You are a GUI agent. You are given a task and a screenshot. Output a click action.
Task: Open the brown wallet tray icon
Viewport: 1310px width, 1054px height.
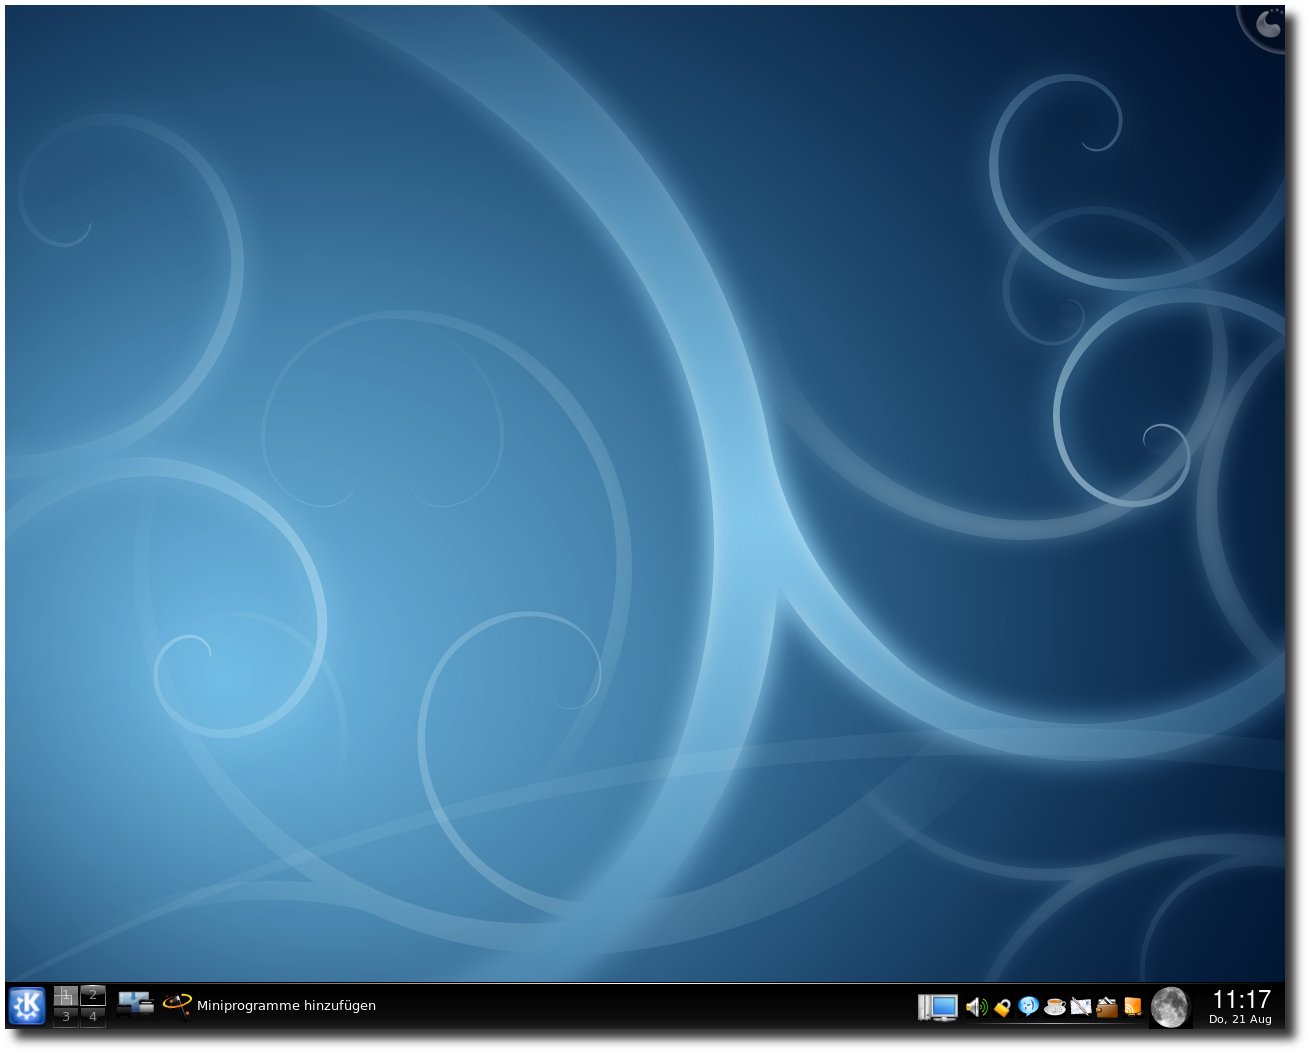(1106, 1007)
